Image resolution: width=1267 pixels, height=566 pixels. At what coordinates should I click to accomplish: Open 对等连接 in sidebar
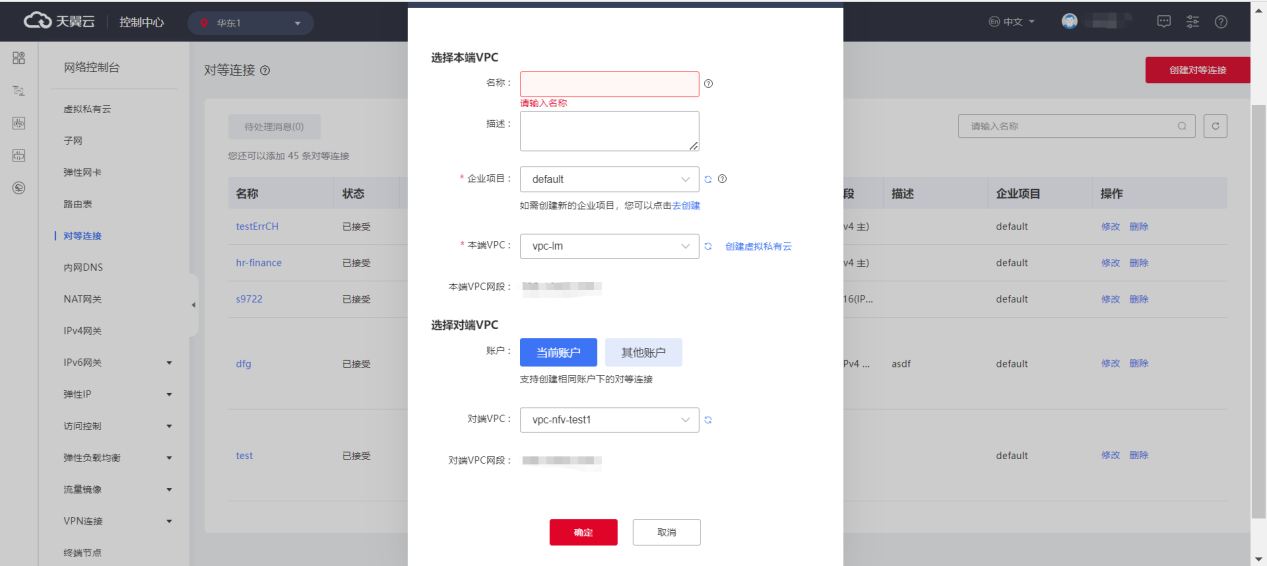coord(82,236)
